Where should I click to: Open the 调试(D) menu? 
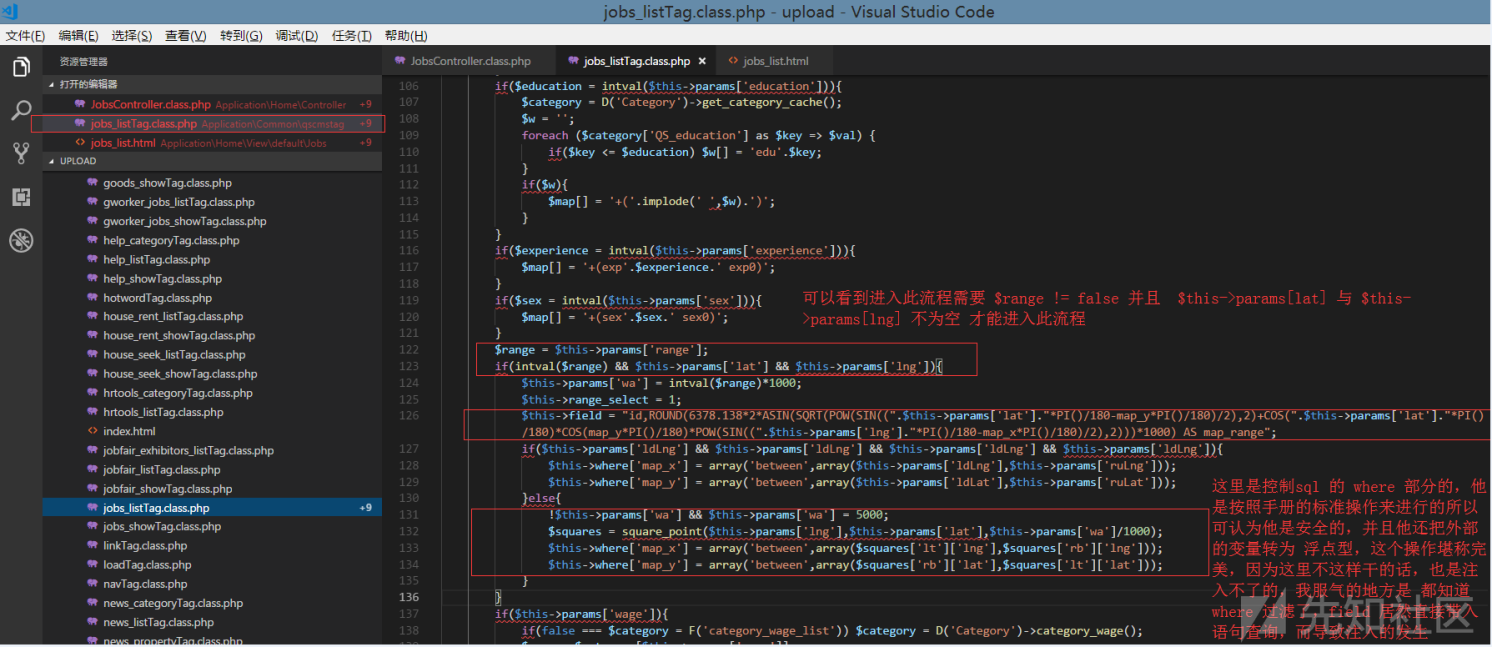pos(296,36)
